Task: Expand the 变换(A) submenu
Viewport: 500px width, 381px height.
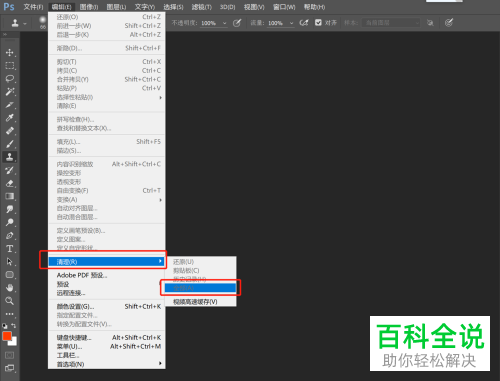Action: 107,200
